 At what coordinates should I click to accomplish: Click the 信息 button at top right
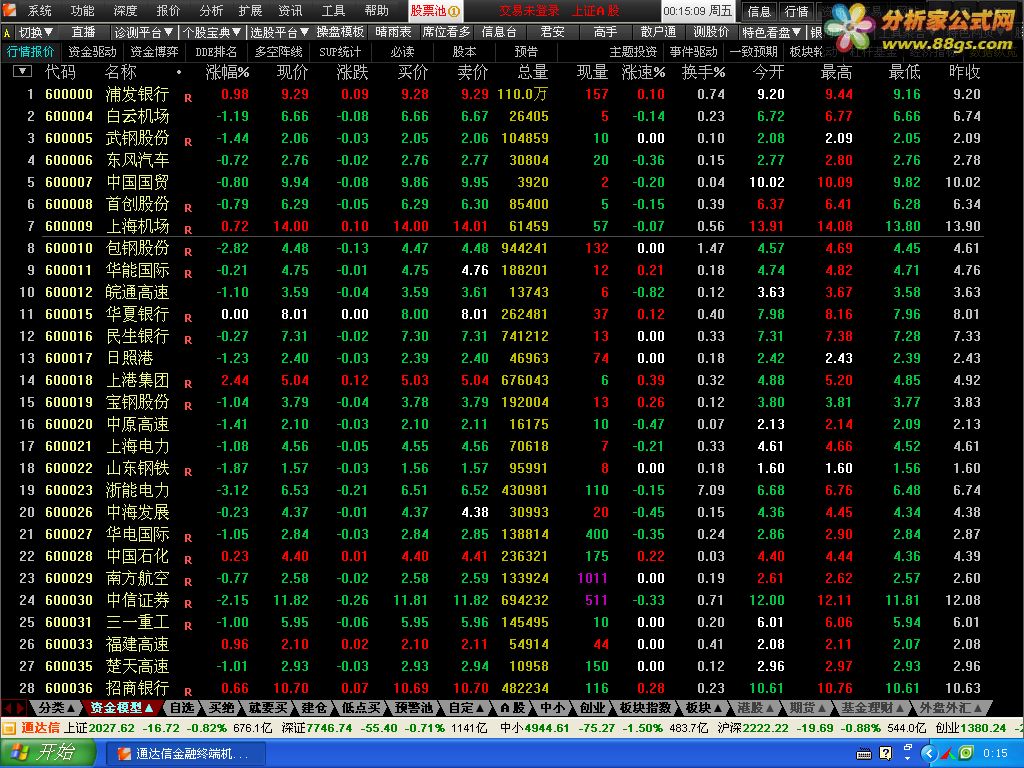point(759,11)
